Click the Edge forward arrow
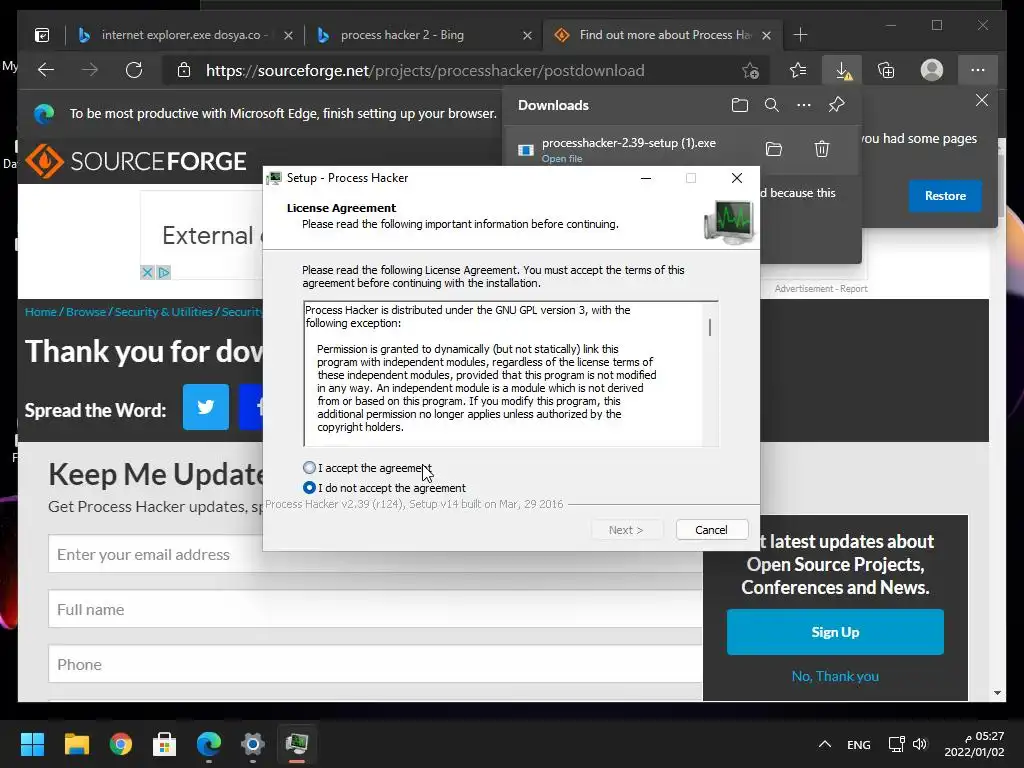 (x=89, y=70)
